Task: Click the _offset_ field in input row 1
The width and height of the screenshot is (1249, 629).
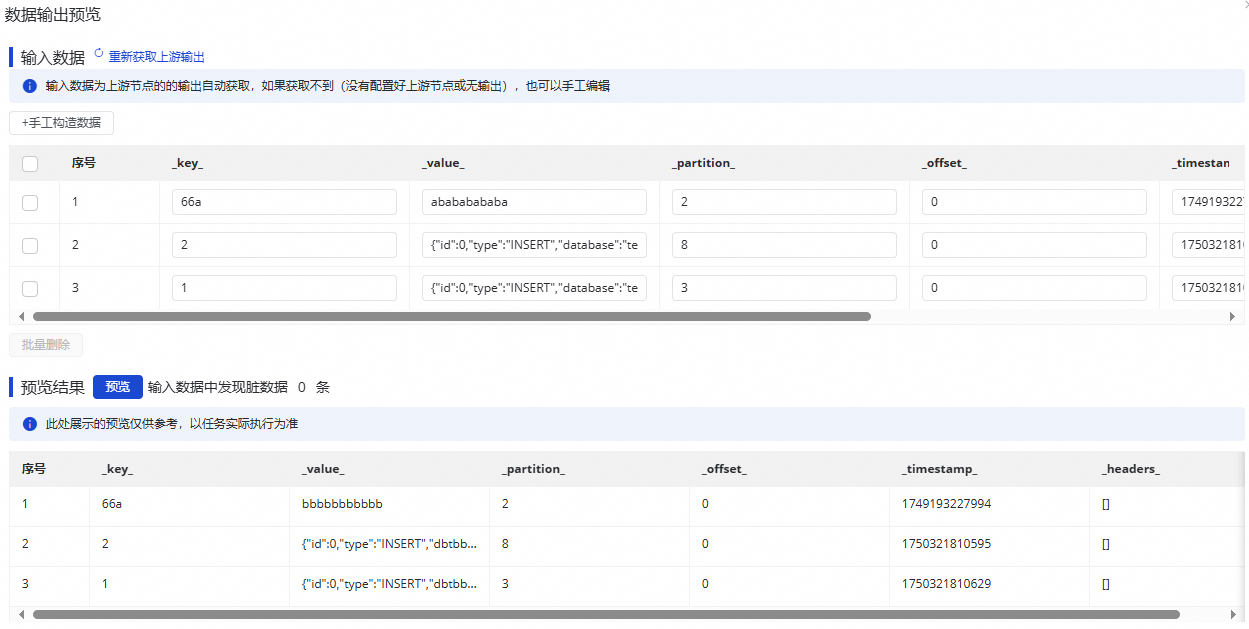Action: (x=1034, y=202)
